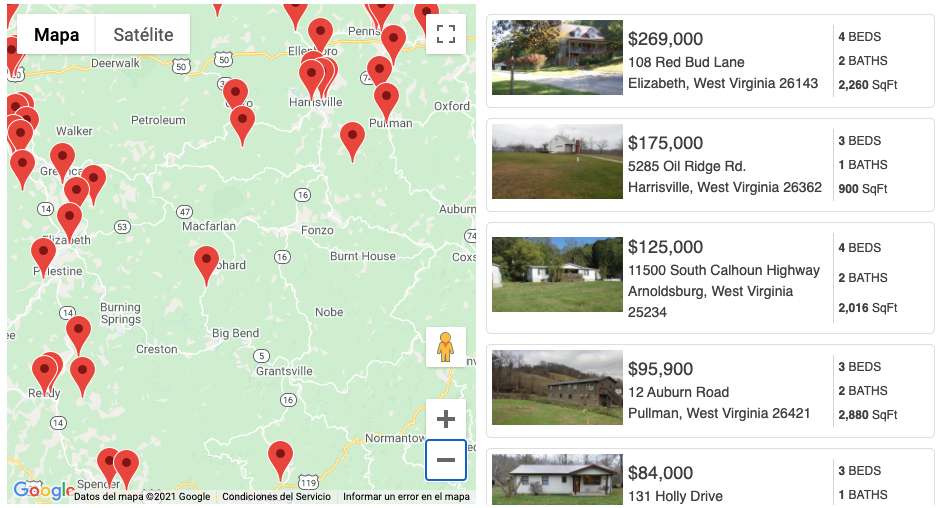Open Condiciones del Servicio link
Image resolution: width=946 pixels, height=508 pixels.
coord(276,497)
